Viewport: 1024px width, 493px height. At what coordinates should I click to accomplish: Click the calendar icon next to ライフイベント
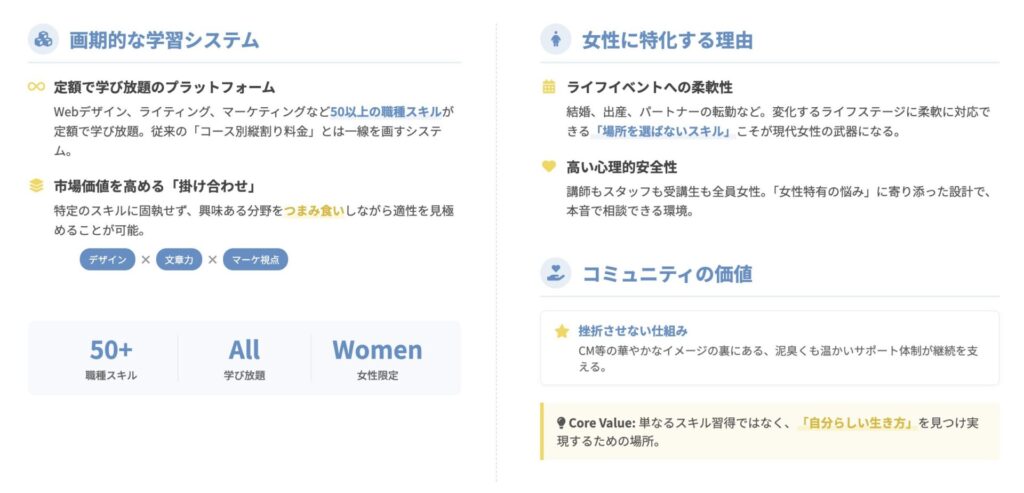[548, 87]
